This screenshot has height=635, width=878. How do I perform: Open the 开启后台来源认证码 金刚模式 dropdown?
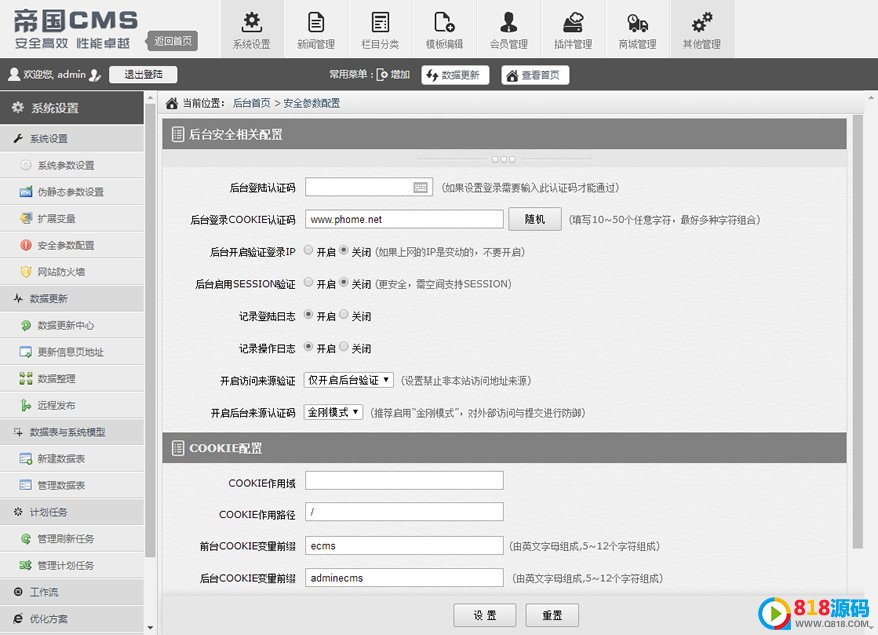333,413
